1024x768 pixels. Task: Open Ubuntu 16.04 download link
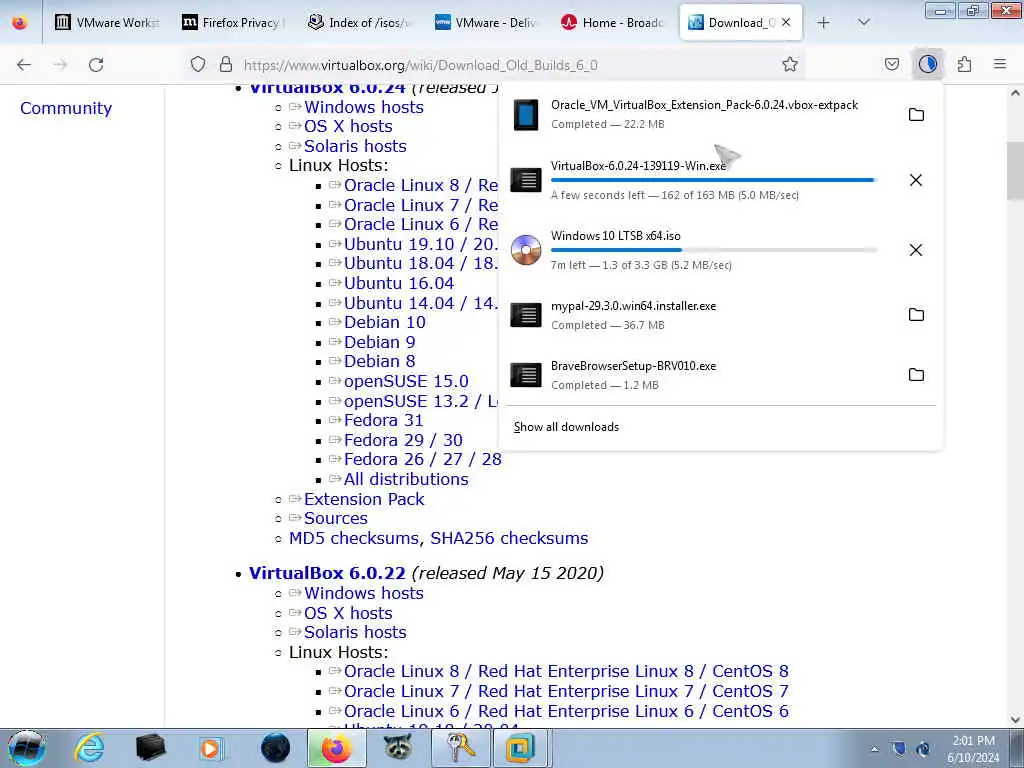point(399,283)
